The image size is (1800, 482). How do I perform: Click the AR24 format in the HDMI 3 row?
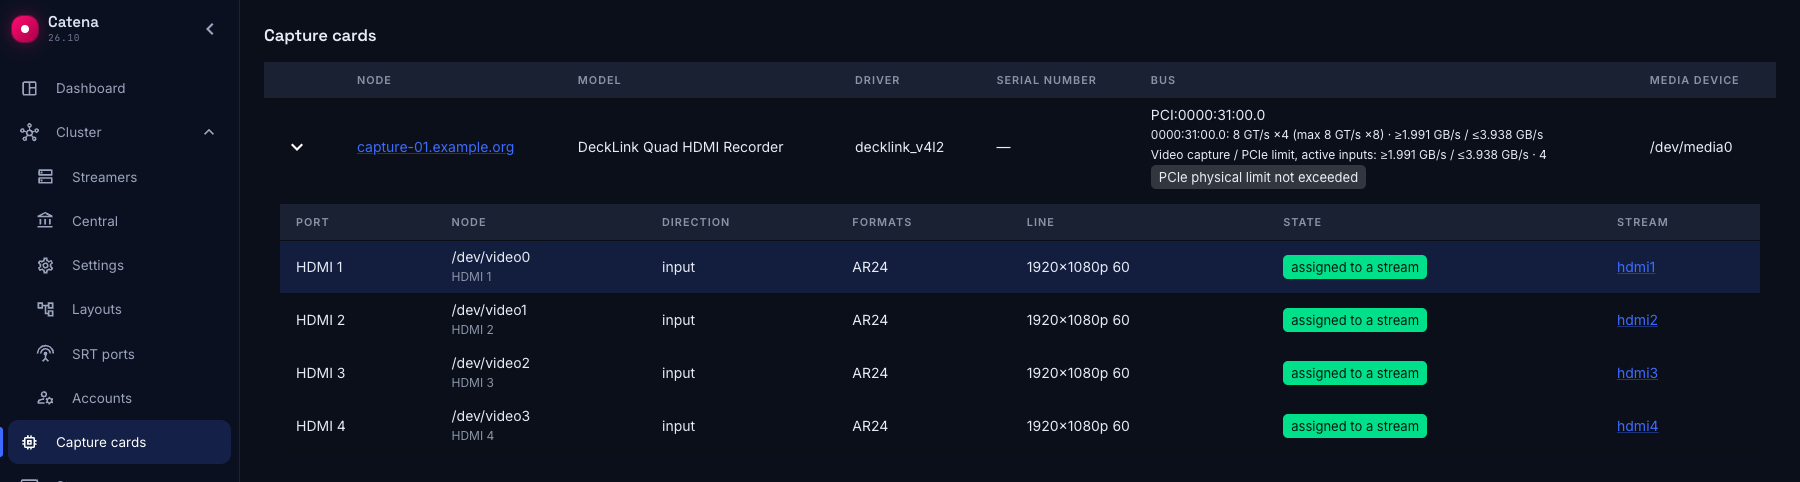pyautogui.click(x=870, y=373)
